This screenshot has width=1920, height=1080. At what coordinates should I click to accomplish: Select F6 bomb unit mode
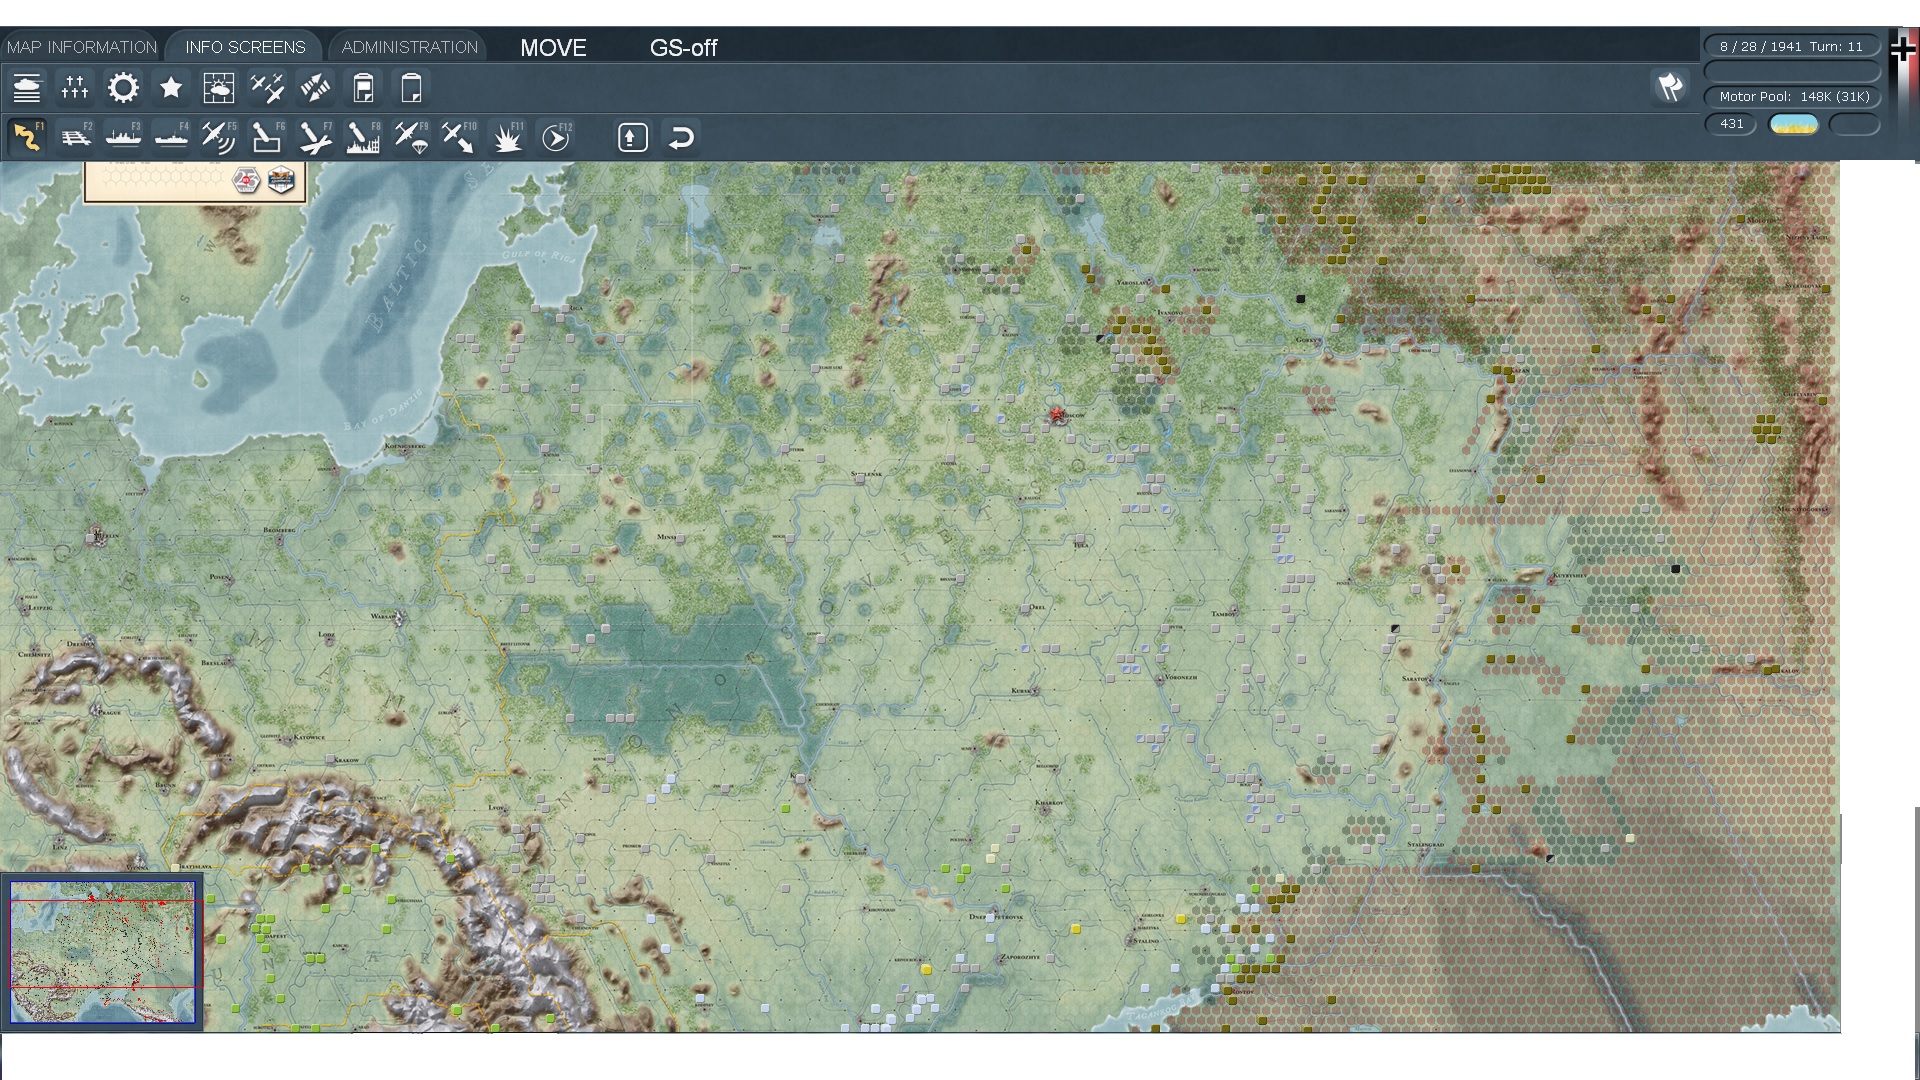click(267, 137)
